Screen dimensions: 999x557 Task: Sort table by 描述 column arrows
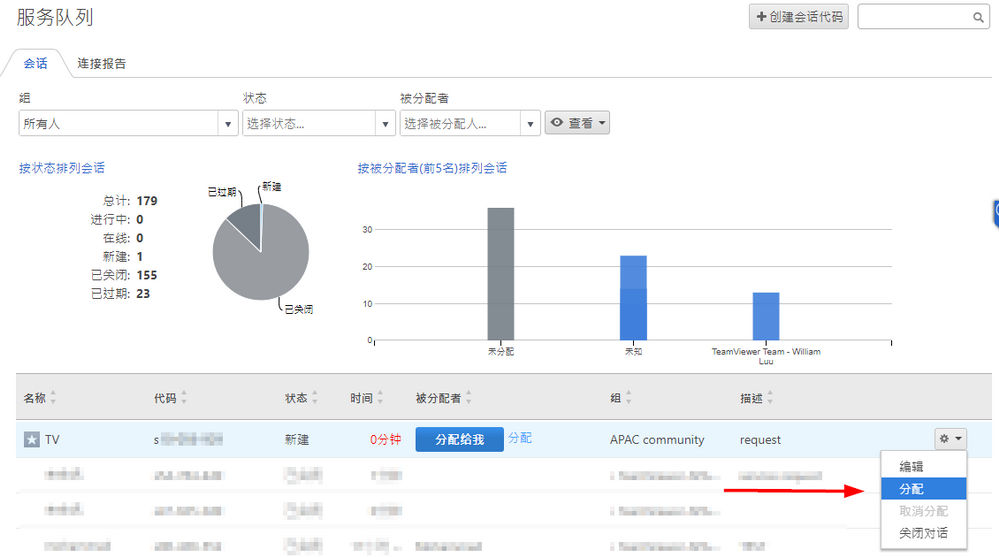[x=770, y=398]
